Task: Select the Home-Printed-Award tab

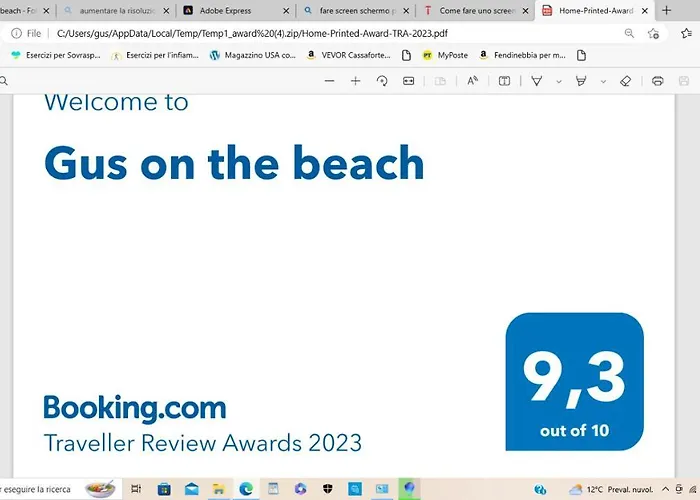Action: tap(596, 11)
